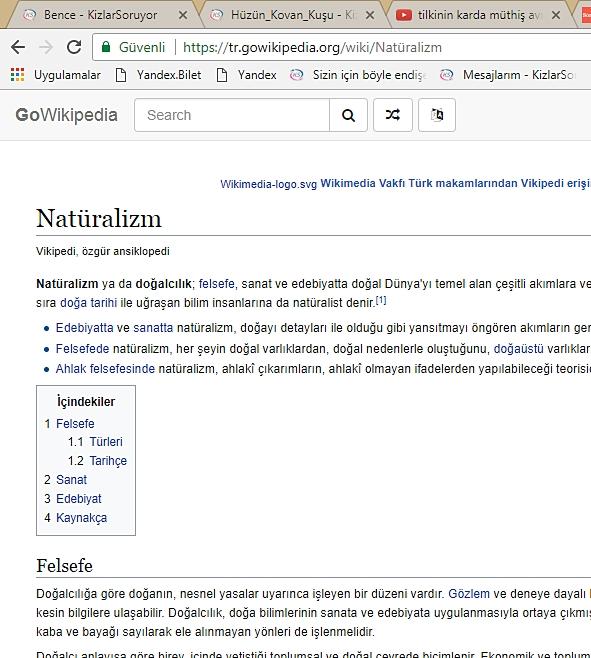Click YouTube favicon on tilkinin tab
This screenshot has height=658, width=591.
click(x=404, y=15)
